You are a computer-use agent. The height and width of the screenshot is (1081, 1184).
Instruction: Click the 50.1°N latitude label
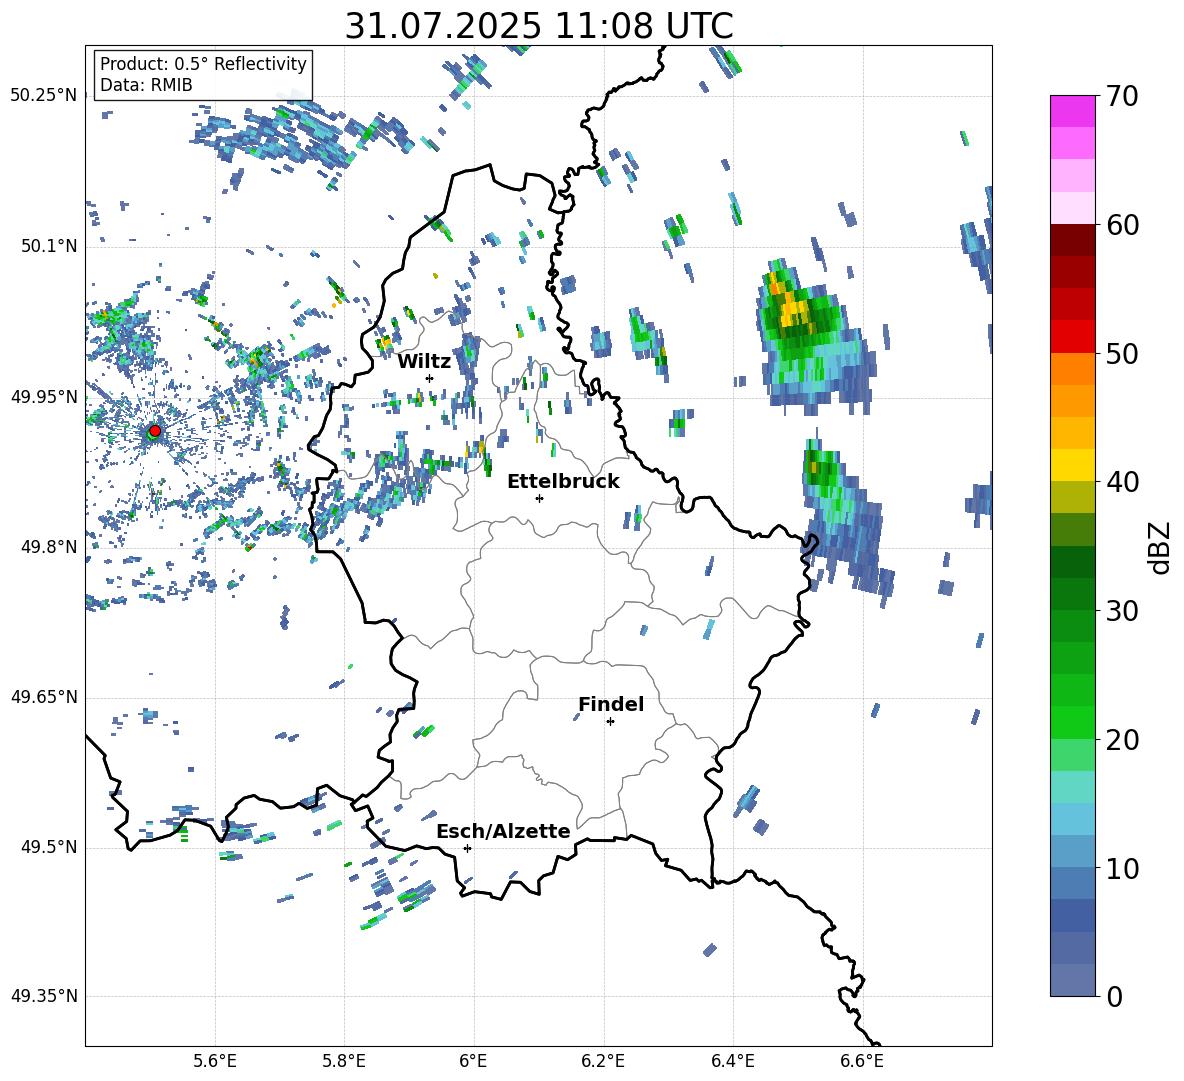point(50,247)
